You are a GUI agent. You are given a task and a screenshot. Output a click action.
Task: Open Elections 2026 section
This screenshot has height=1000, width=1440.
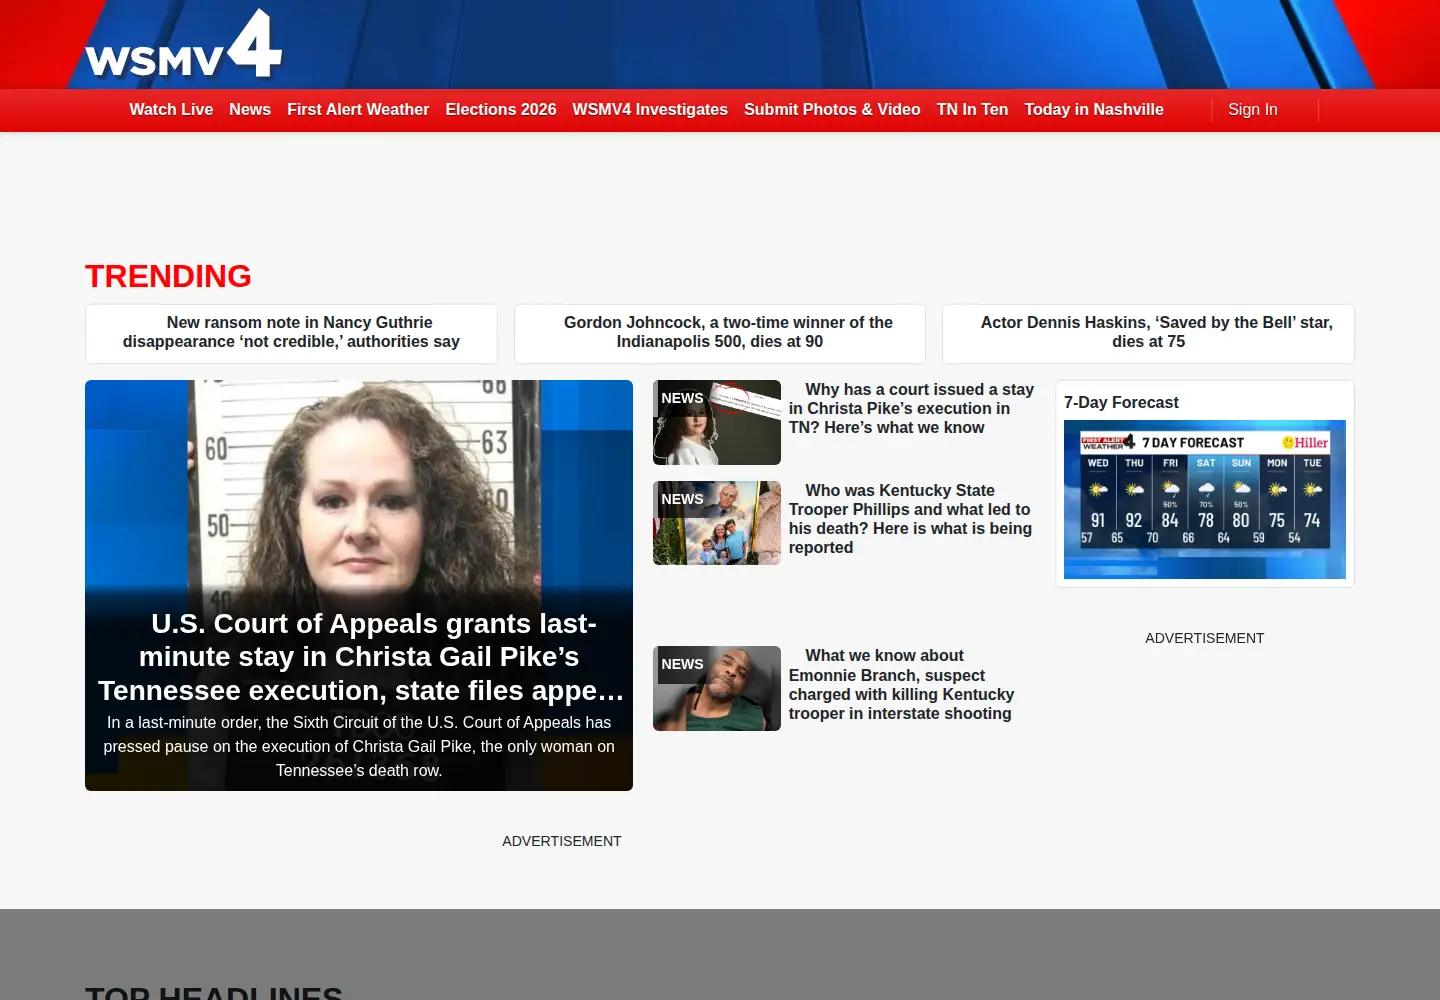[x=501, y=110]
